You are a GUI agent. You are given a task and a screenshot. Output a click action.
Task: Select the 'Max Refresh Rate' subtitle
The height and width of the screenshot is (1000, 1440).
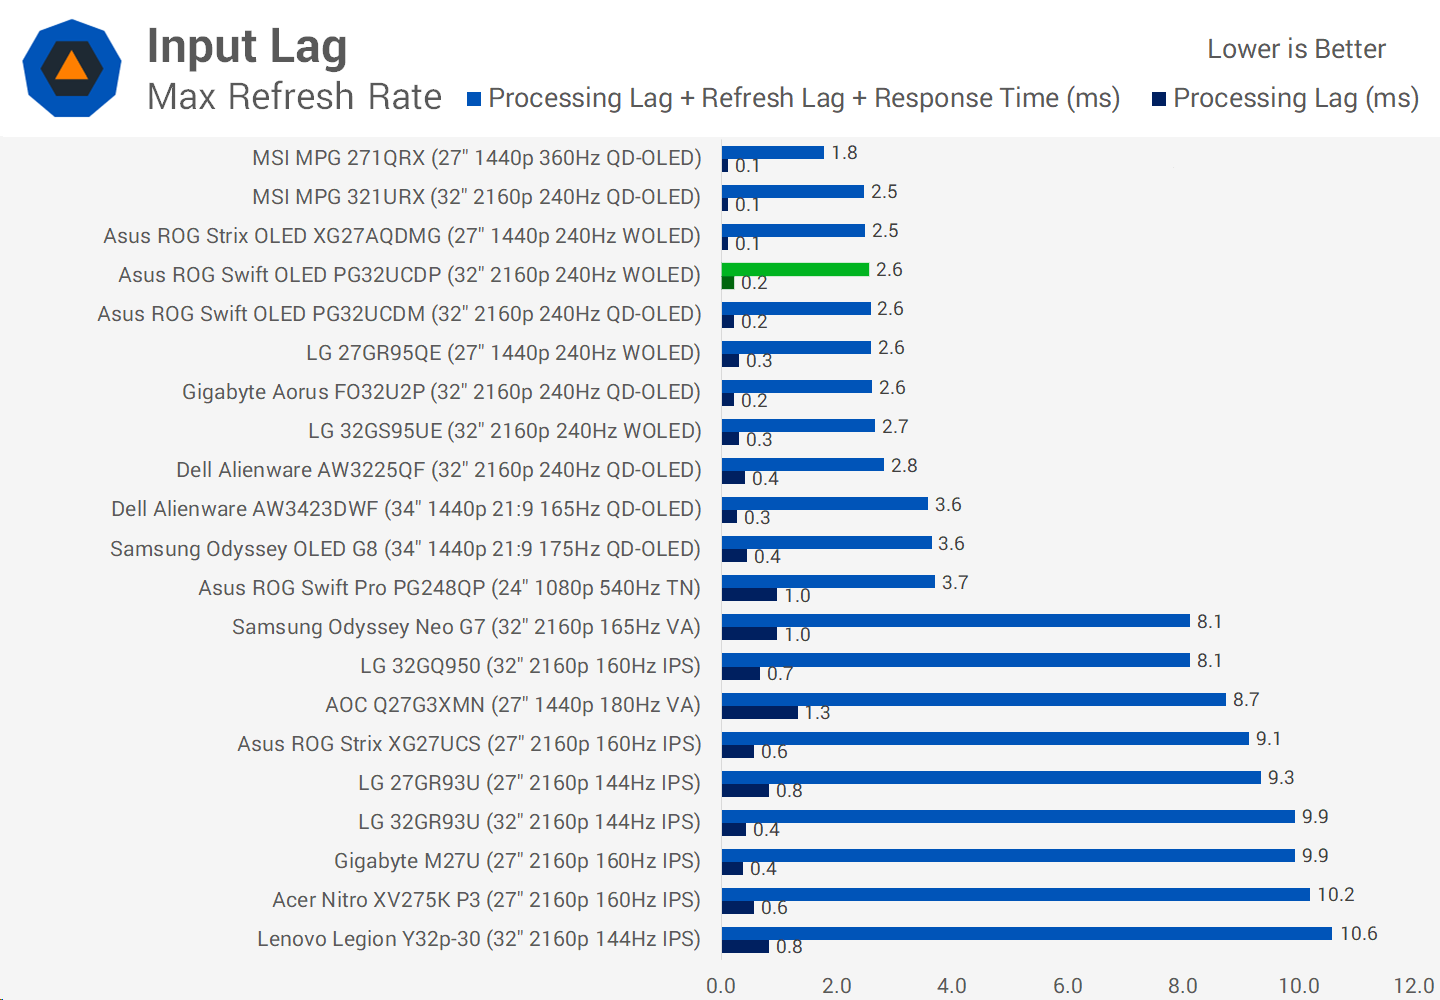coord(294,97)
